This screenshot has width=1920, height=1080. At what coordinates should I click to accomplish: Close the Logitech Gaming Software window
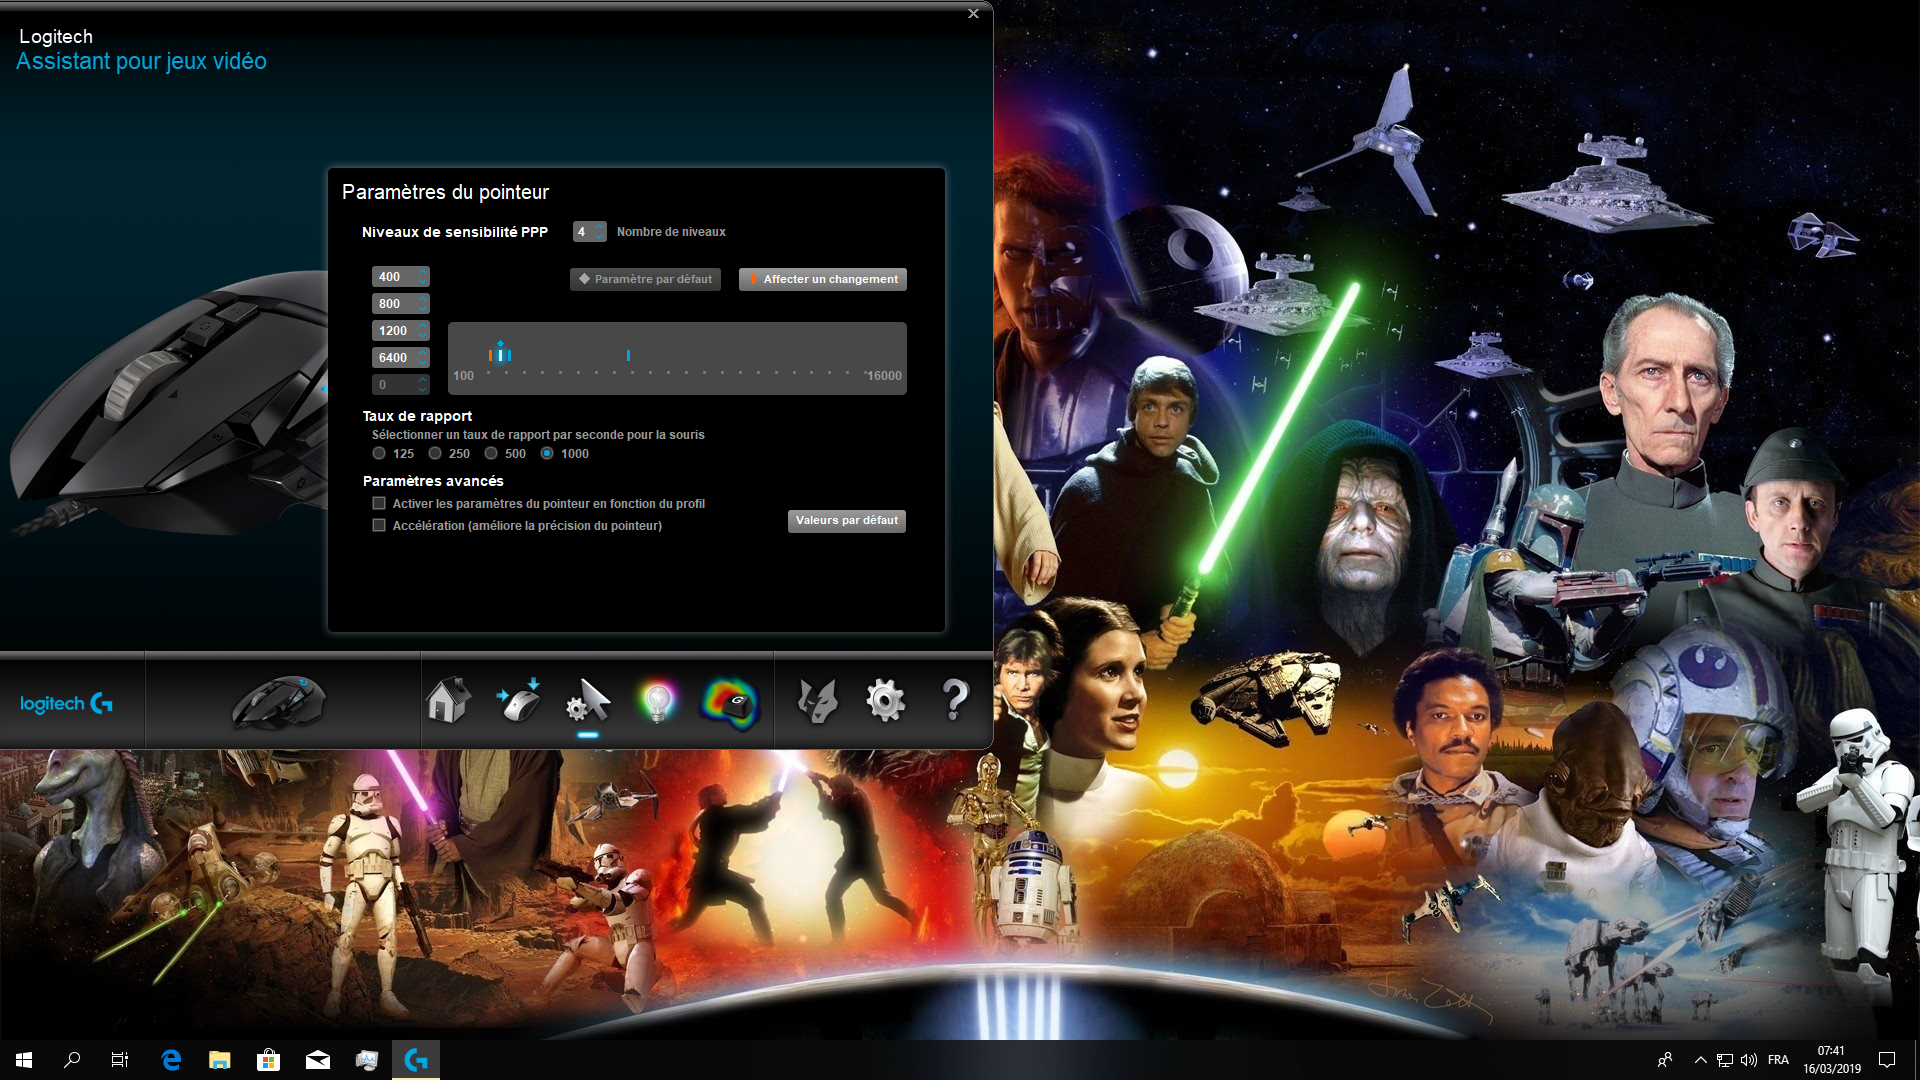click(x=973, y=13)
